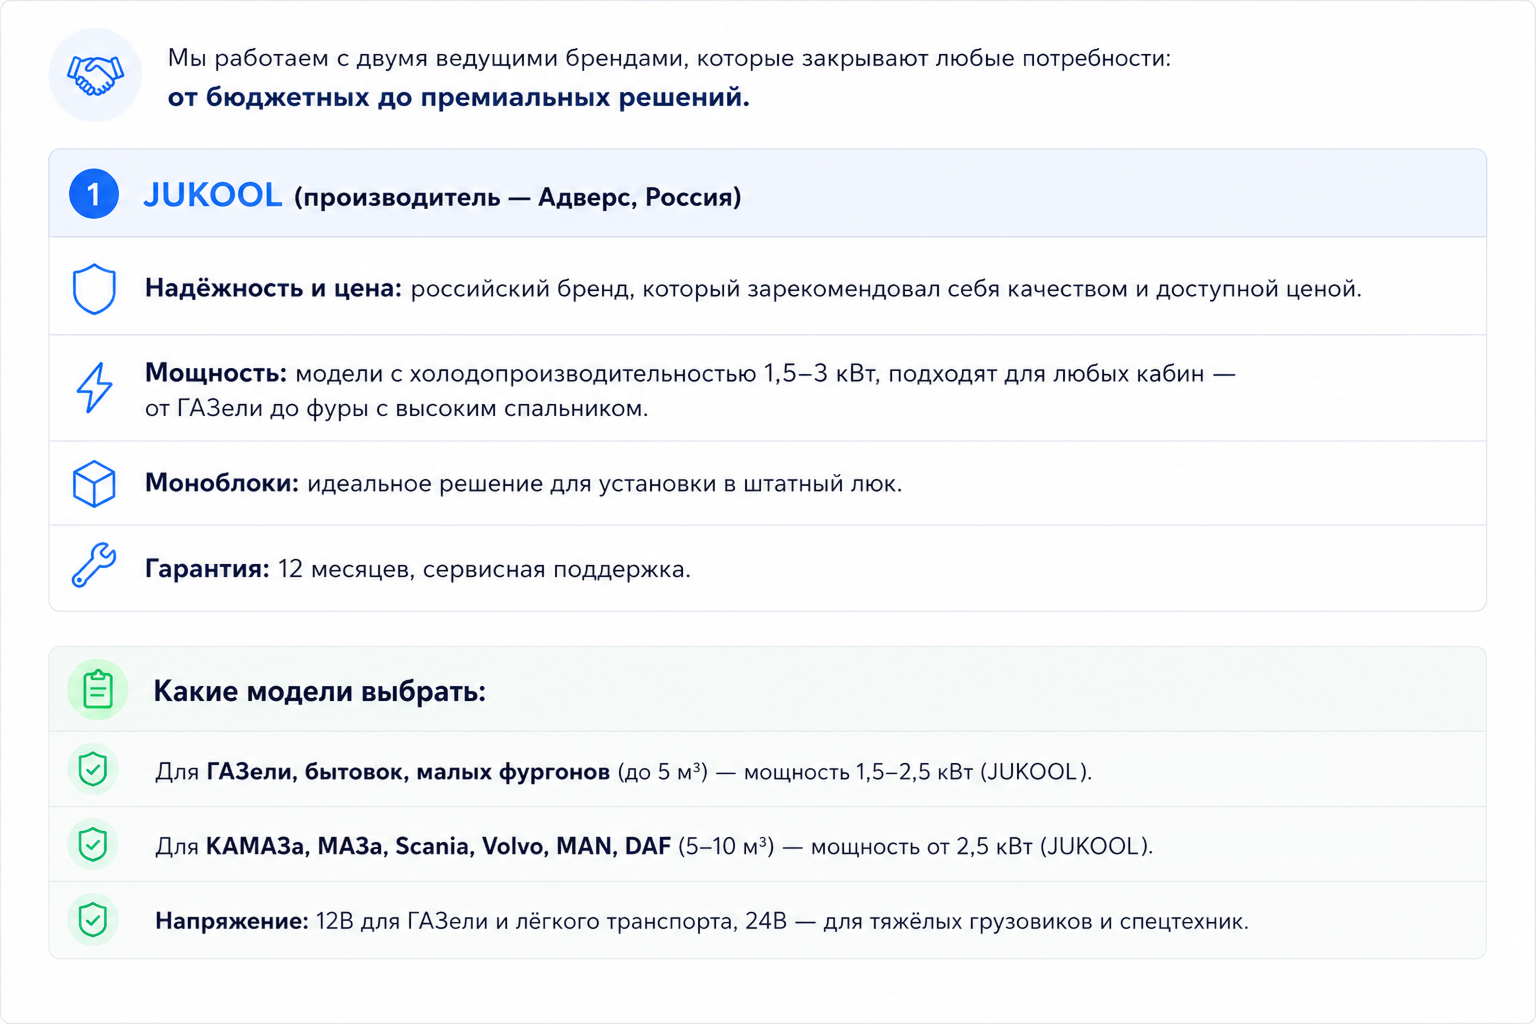This screenshot has height=1024, width=1536.
Task: Click 'мощность от 2,5 кВт (JUKOOL).' text
Action: tap(982, 847)
